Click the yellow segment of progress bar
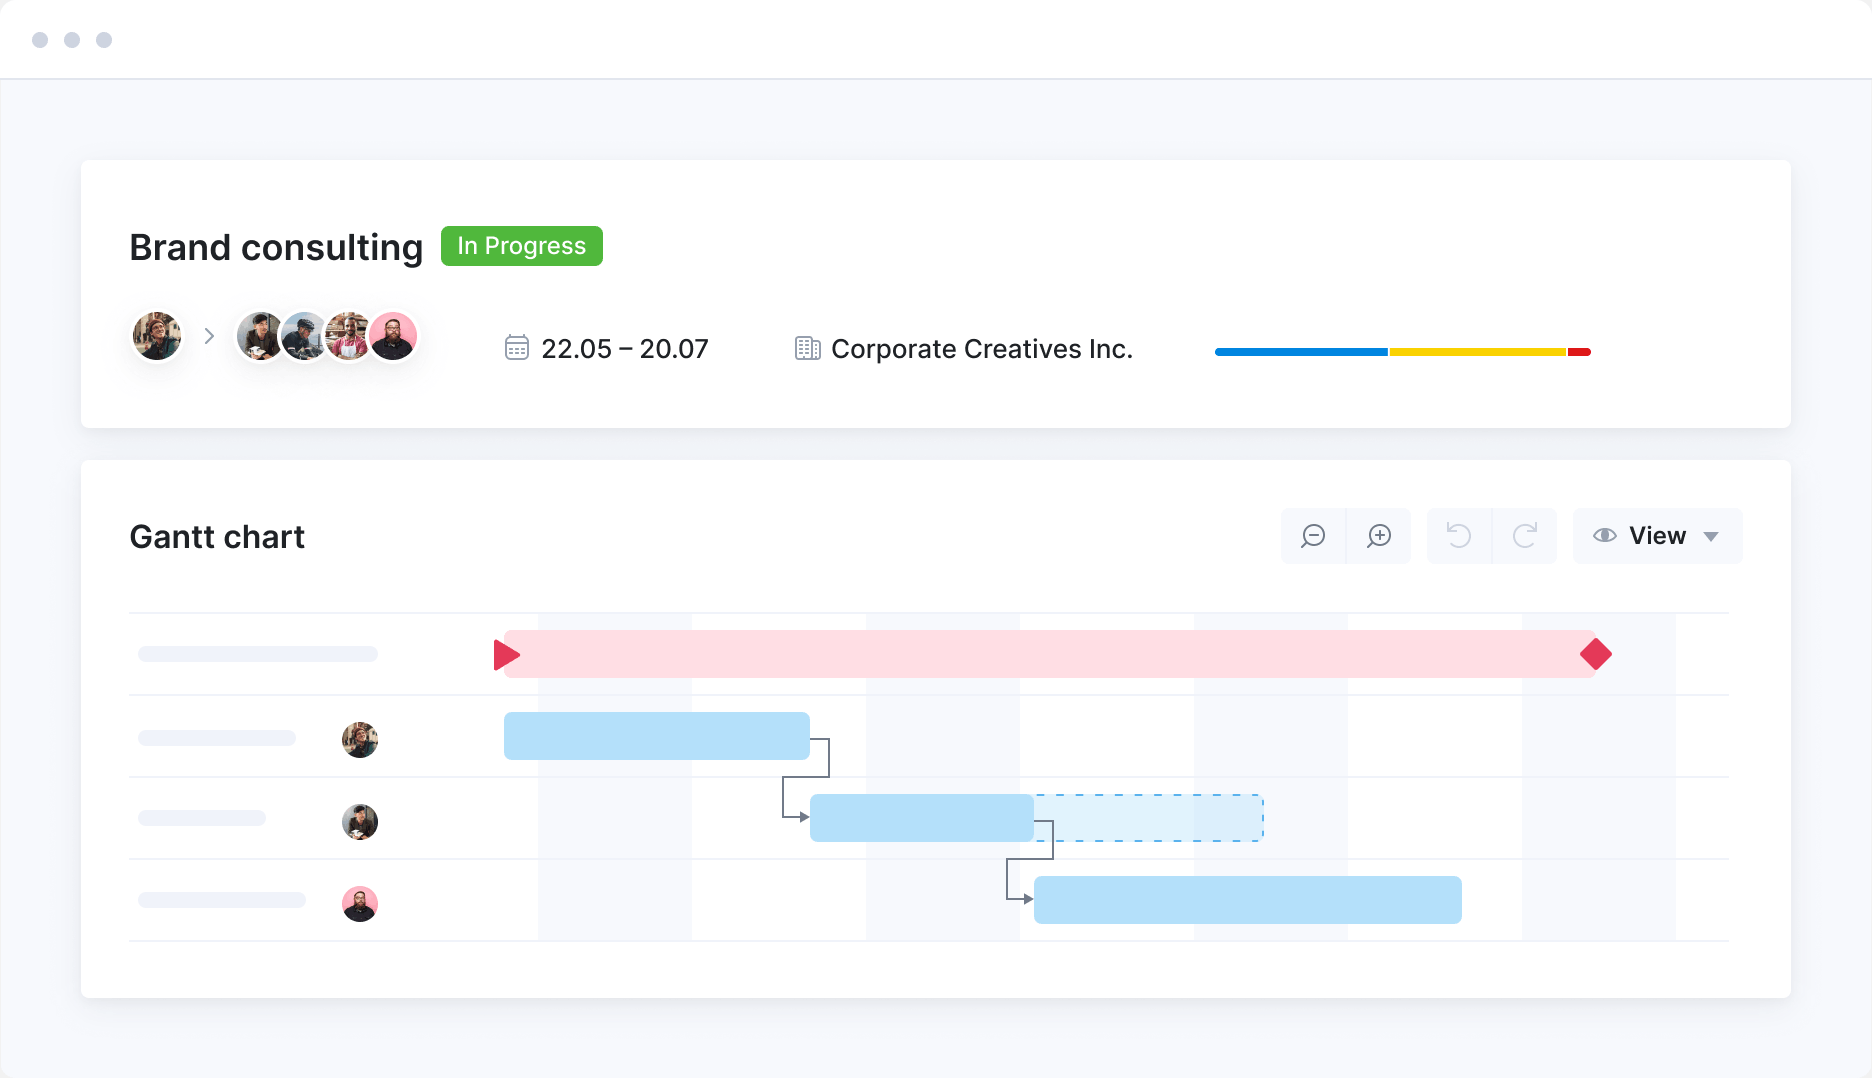 pos(1478,352)
